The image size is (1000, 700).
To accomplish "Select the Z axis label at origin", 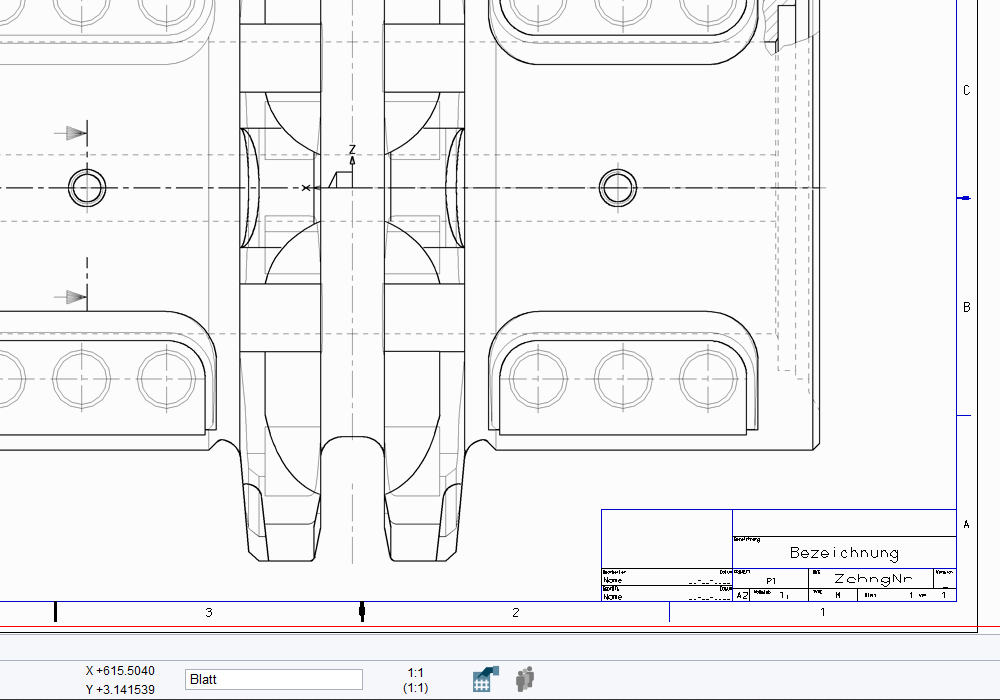I will tap(352, 149).
